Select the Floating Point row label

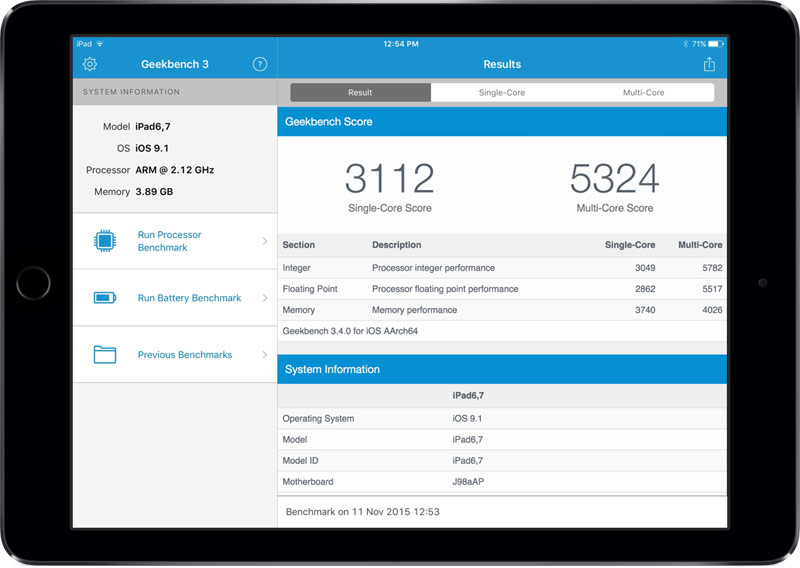coord(310,289)
